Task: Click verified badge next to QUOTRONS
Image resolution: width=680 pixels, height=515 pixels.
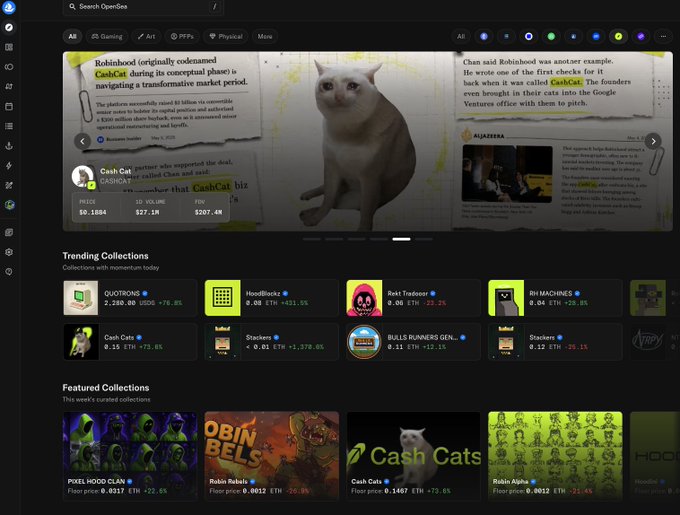Action: pos(145,293)
